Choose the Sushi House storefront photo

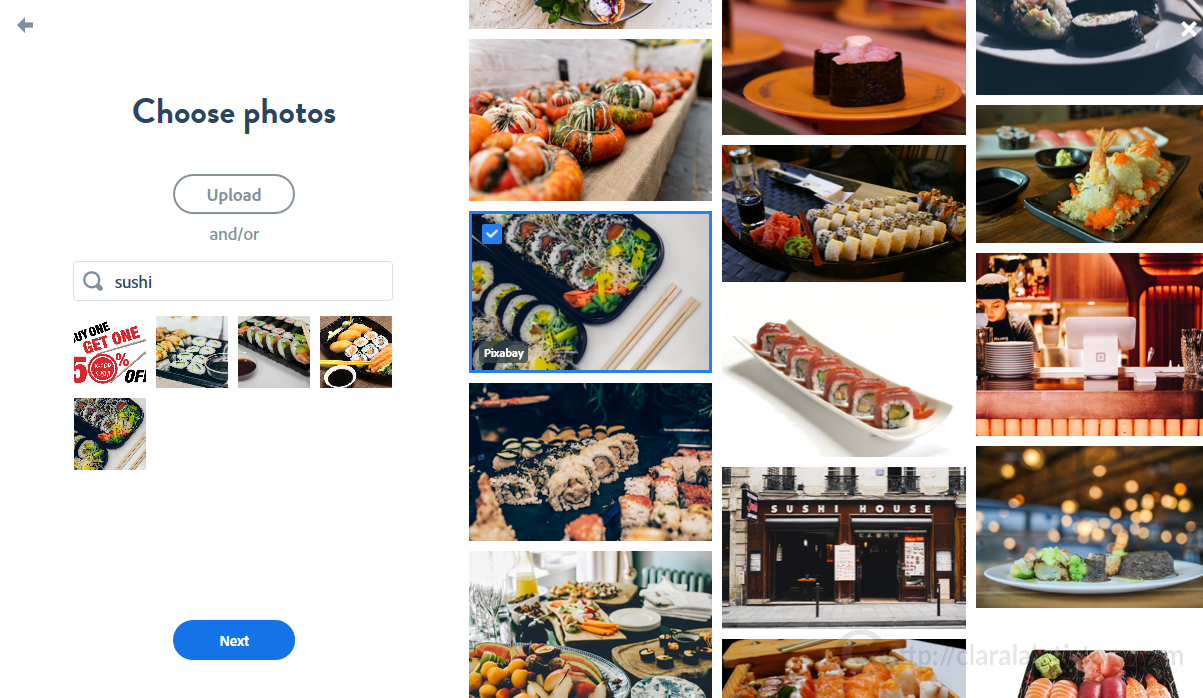tap(844, 547)
